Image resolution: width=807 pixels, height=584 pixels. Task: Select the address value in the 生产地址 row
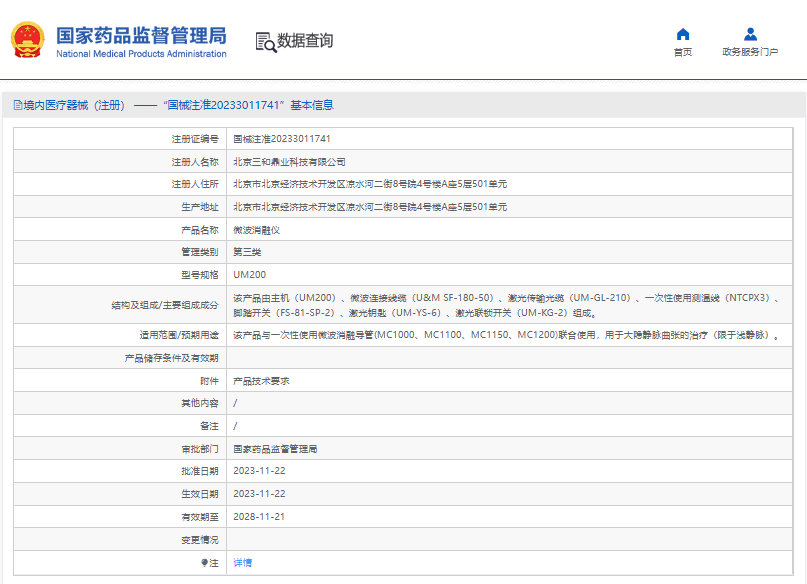(370, 207)
